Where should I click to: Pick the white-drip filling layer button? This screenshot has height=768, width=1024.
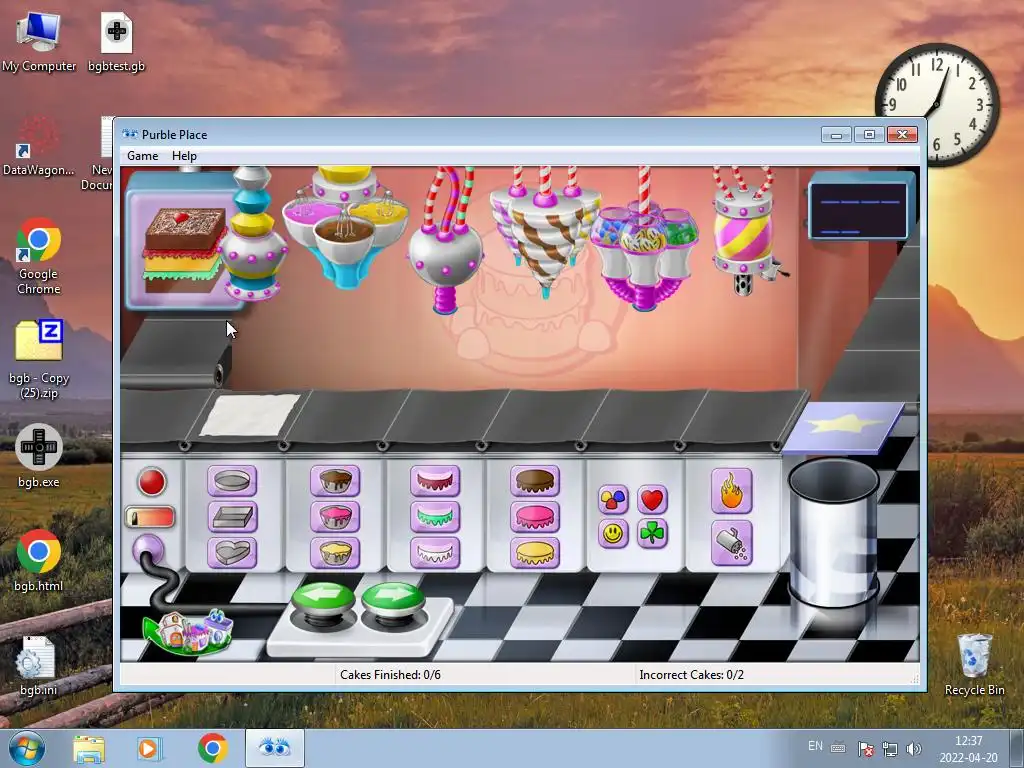(435, 552)
